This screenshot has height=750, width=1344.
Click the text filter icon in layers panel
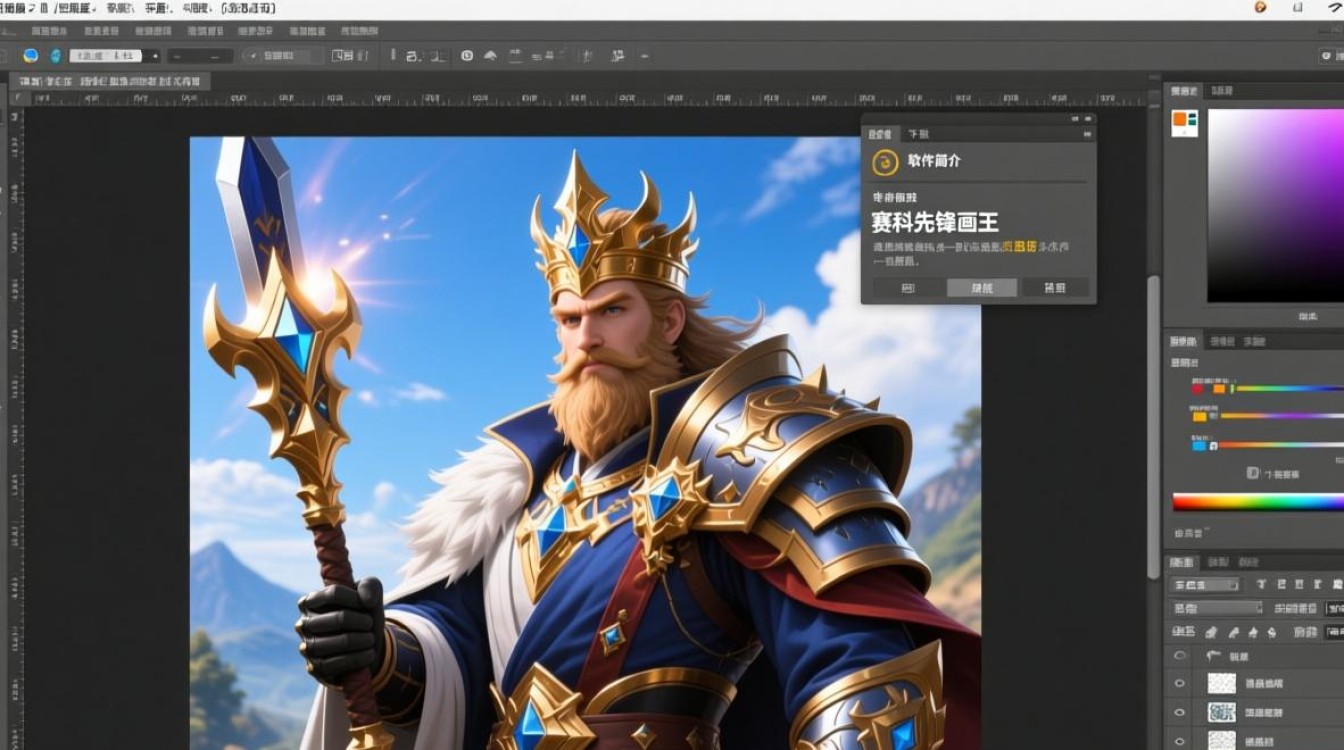[1260, 585]
